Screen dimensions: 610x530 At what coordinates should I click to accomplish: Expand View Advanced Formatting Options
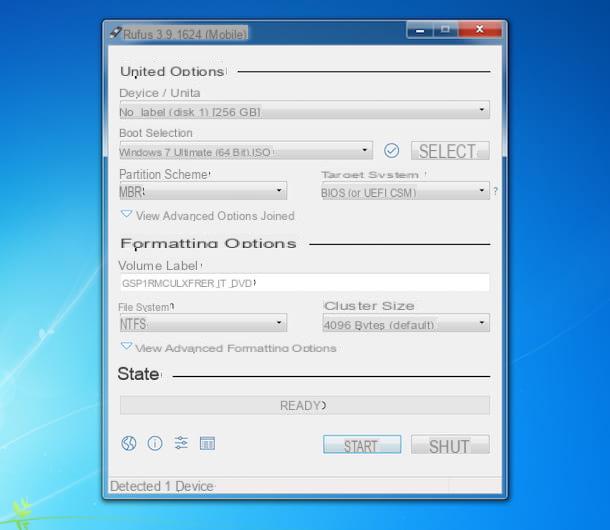[229, 347]
